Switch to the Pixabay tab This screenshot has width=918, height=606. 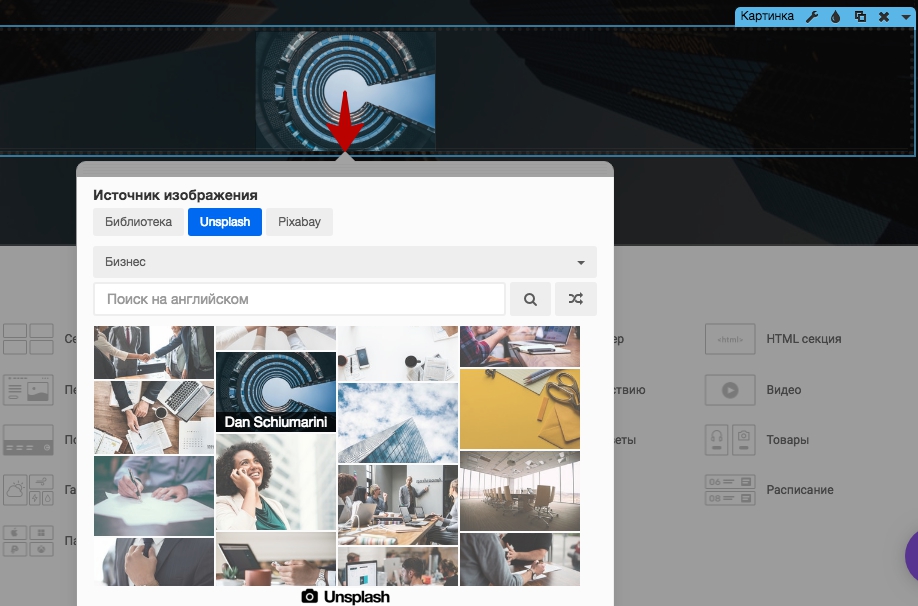tap(299, 222)
